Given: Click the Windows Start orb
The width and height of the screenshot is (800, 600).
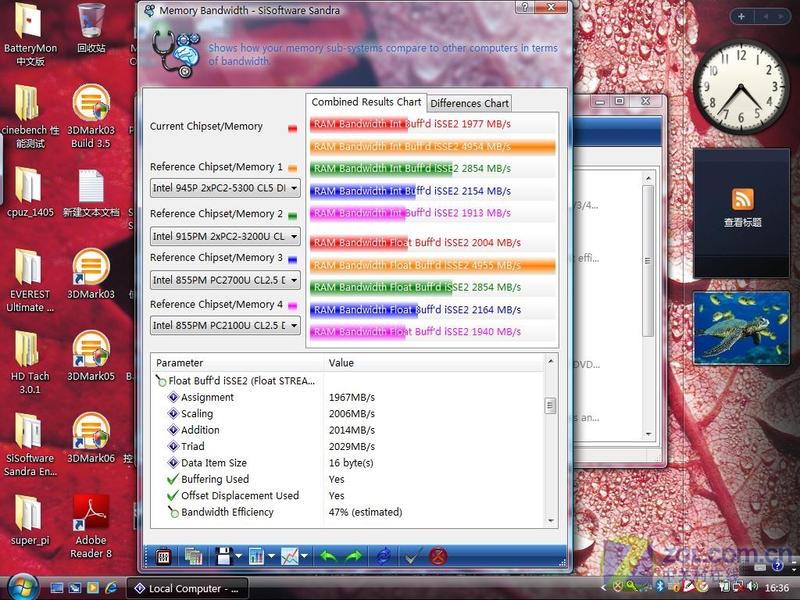Looking at the screenshot, I should coord(21,587).
